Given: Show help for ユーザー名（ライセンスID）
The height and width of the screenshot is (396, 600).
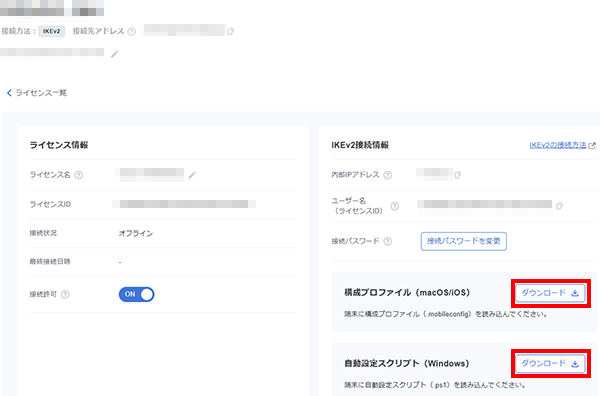Looking at the screenshot, I should (x=395, y=206).
